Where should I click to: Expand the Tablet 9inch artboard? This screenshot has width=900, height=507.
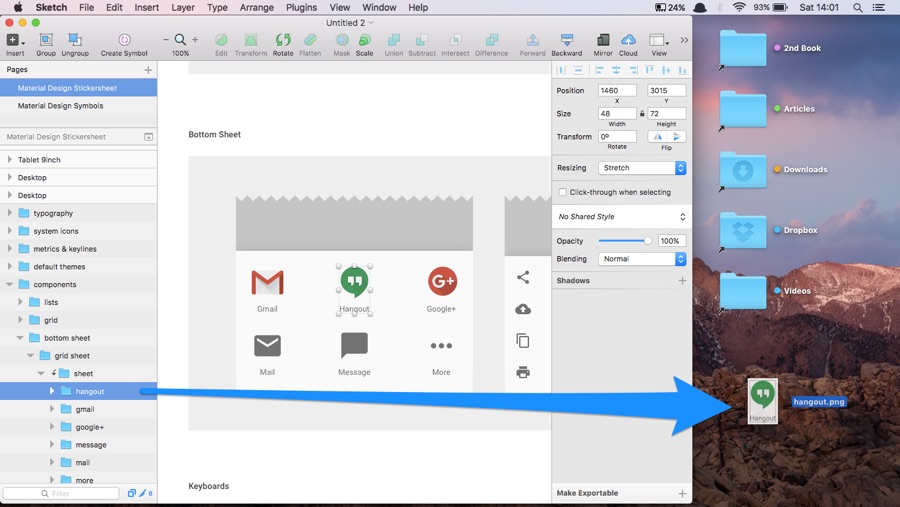[10, 160]
